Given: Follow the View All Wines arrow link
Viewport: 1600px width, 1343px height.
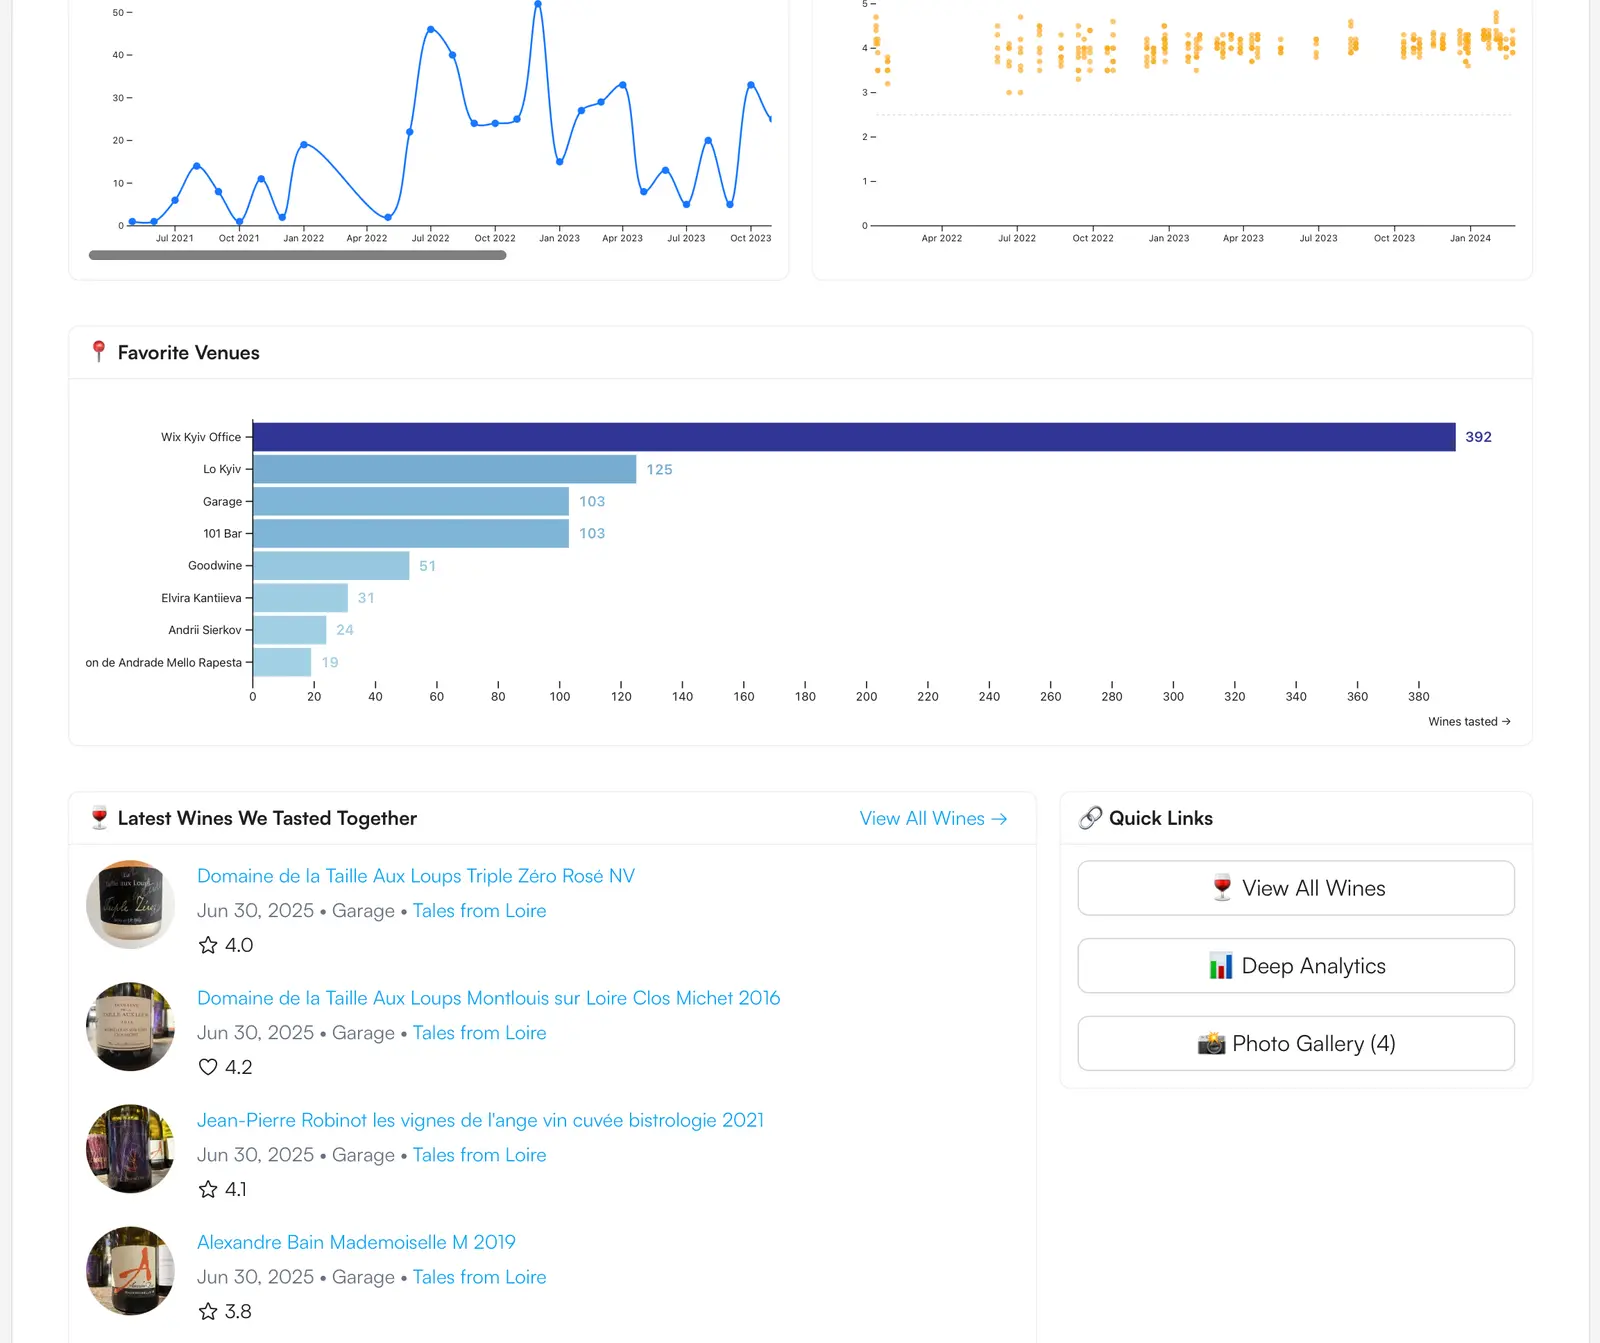Looking at the screenshot, I should [933, 818].
